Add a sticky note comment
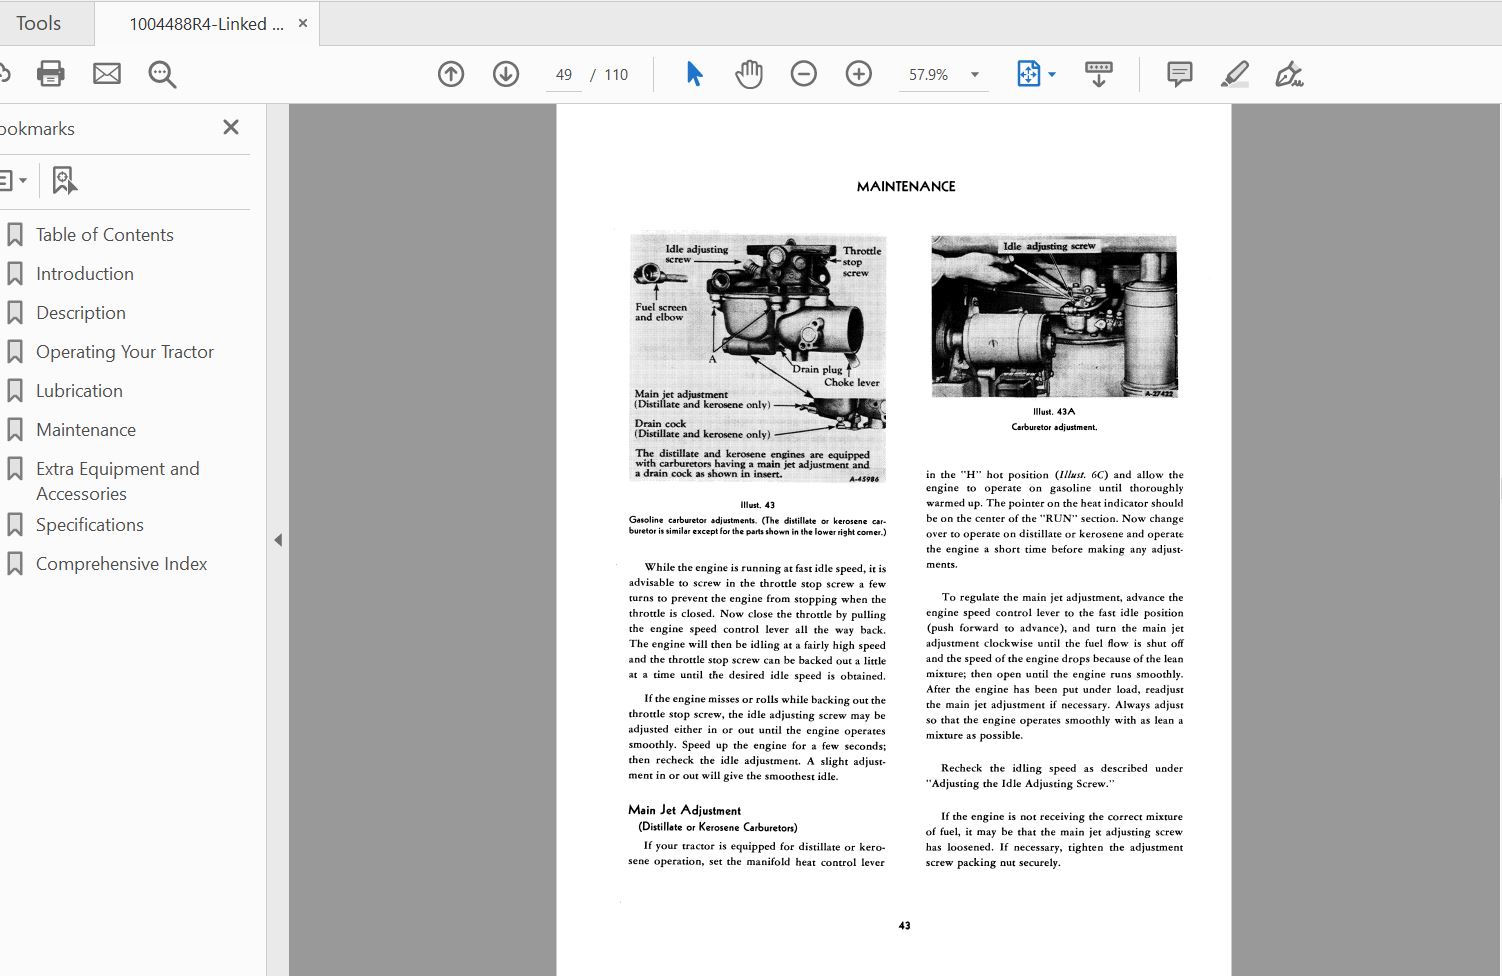Image resolution: width=1502 pixels, height=976 pixels. click(1180, 74)
